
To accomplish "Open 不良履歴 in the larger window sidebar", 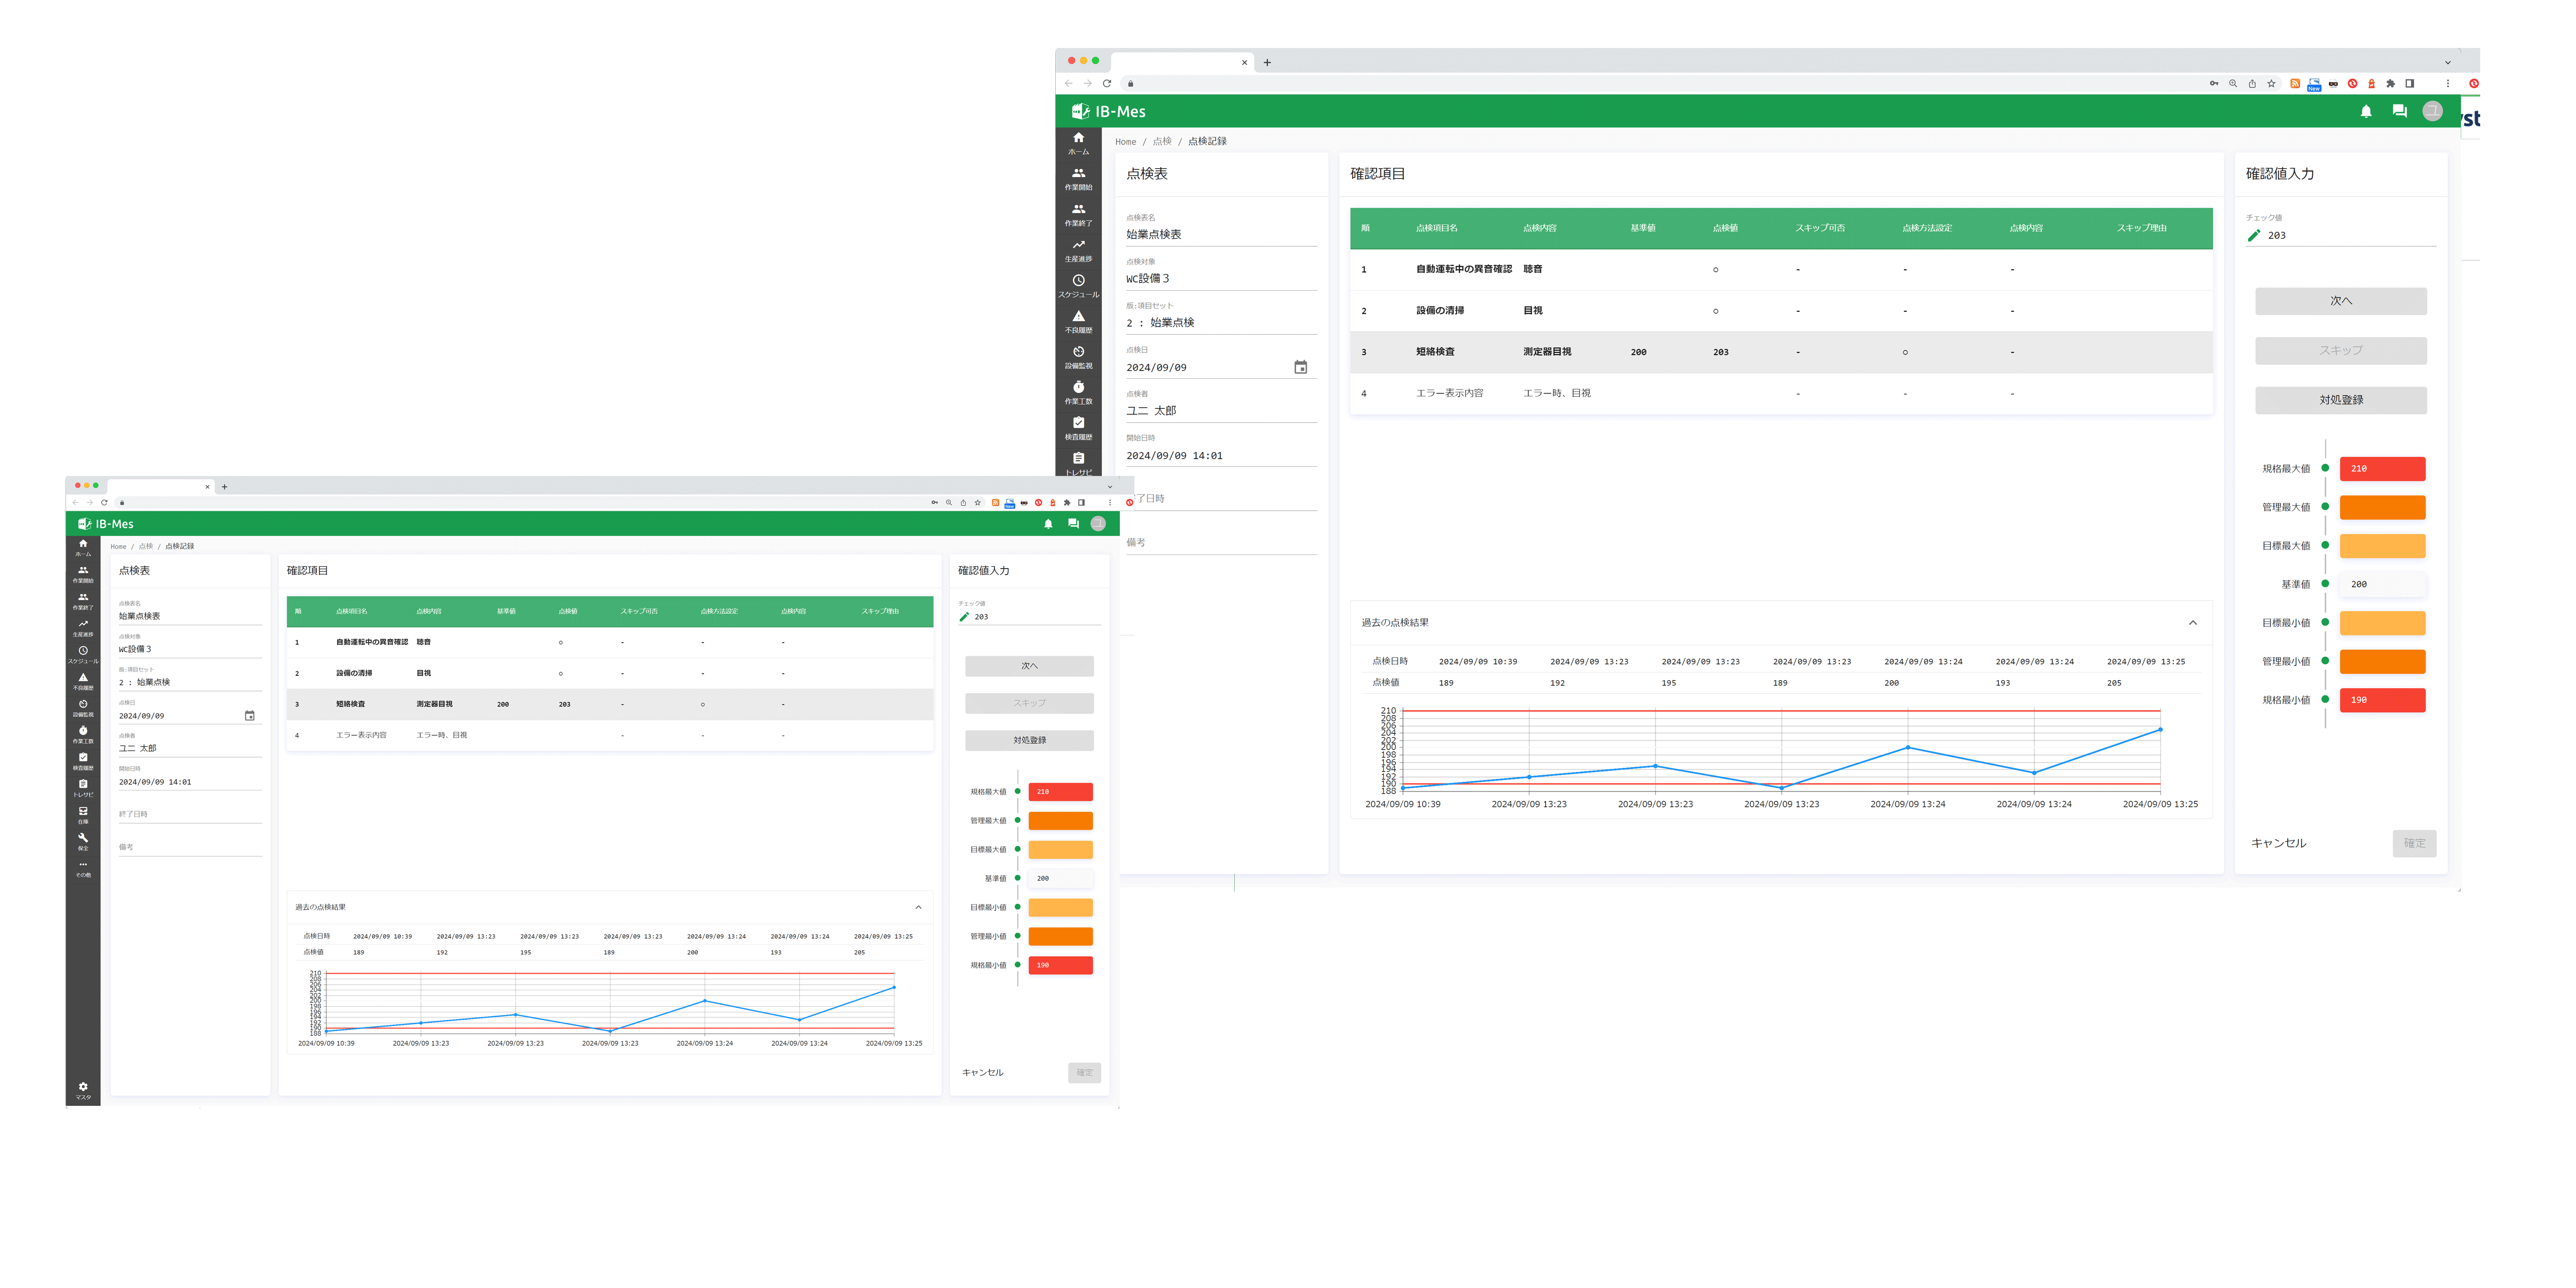I will (1078, 322).
